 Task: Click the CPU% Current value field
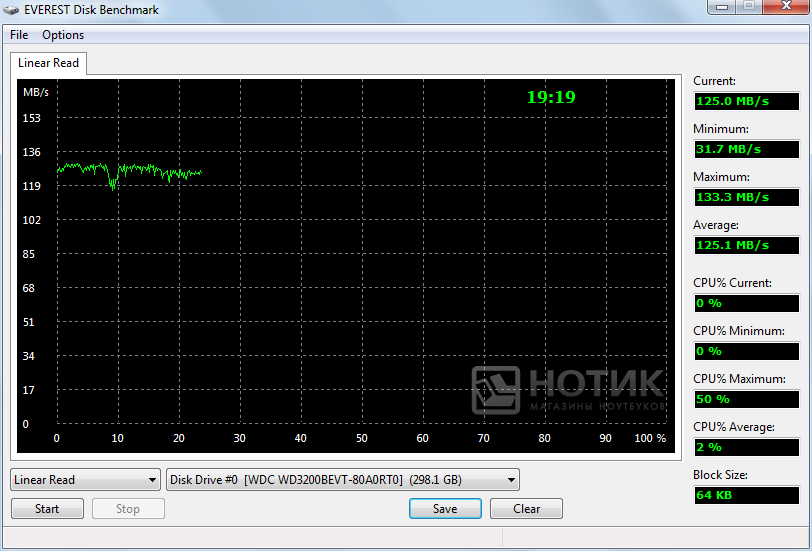tap(746, 303)
